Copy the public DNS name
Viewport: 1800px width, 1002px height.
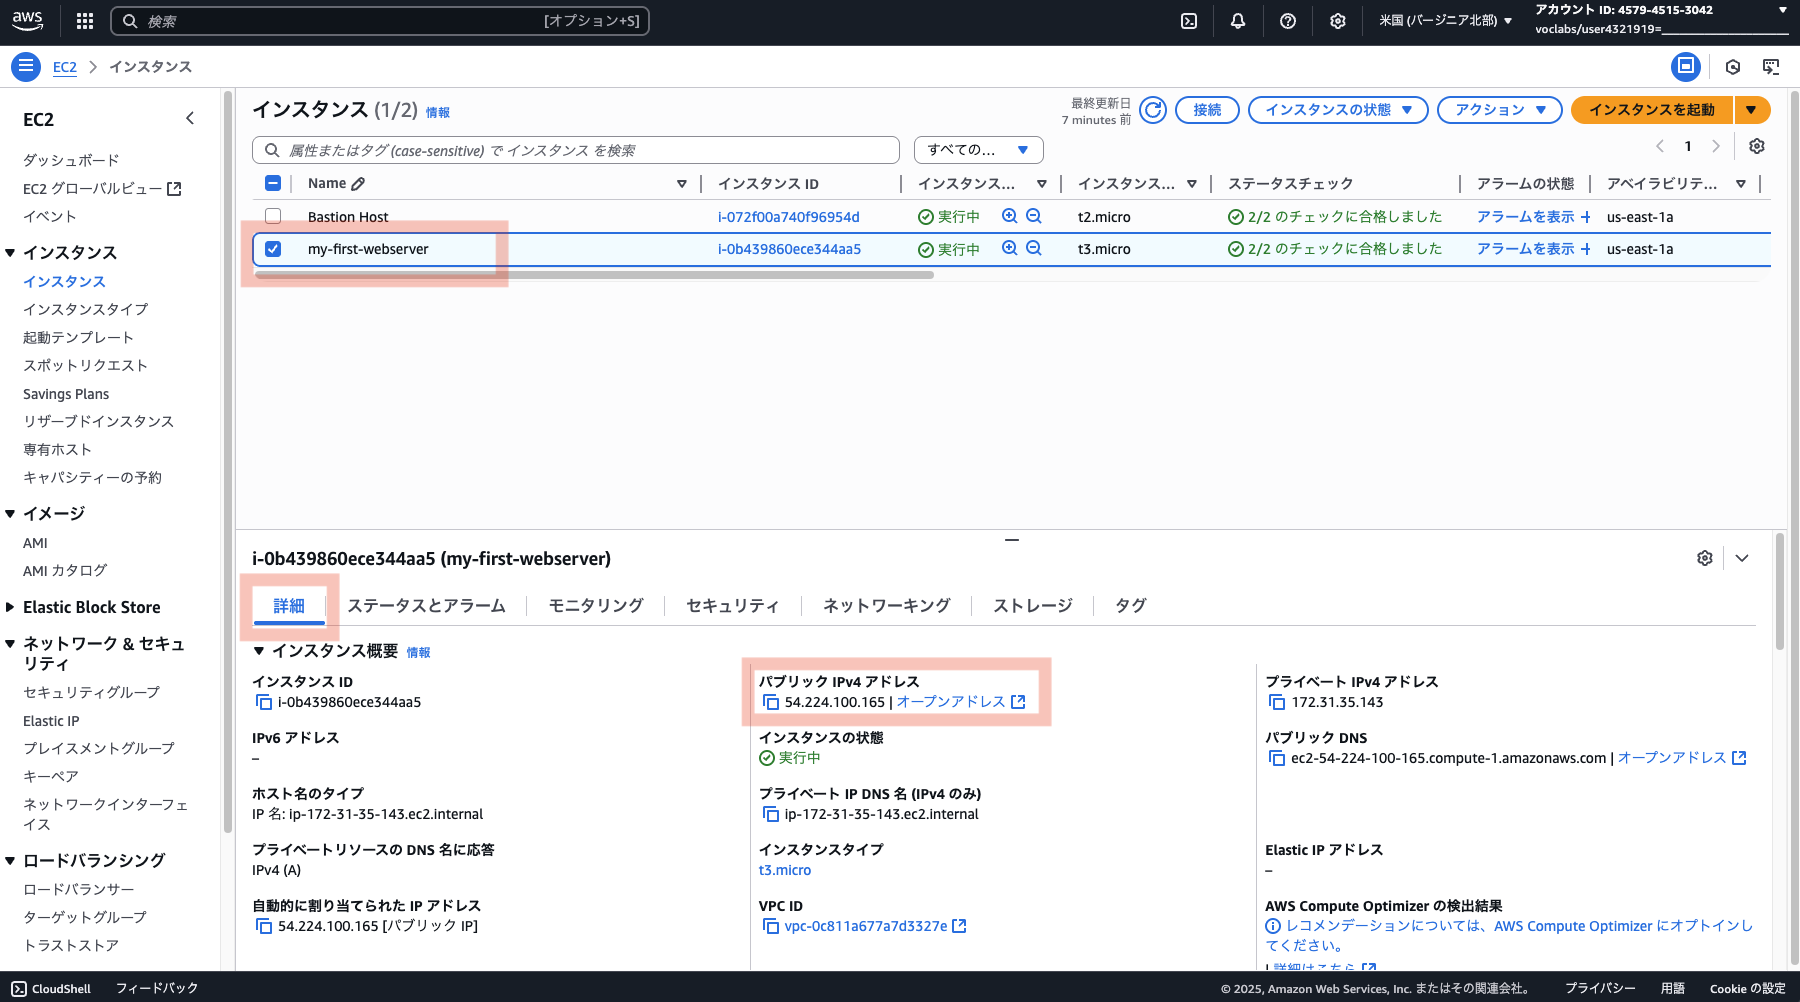1277,759
